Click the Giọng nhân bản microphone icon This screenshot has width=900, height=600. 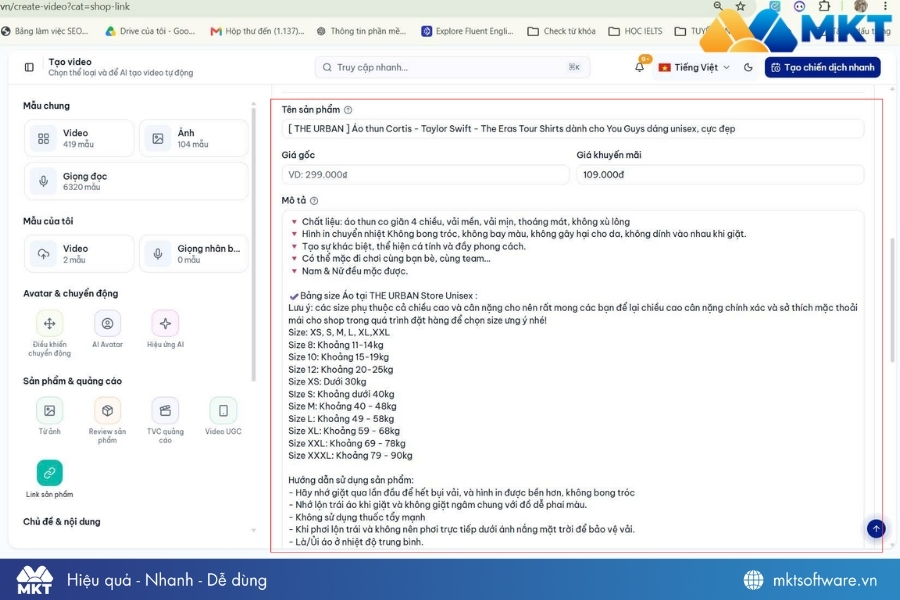coord(158,254)
